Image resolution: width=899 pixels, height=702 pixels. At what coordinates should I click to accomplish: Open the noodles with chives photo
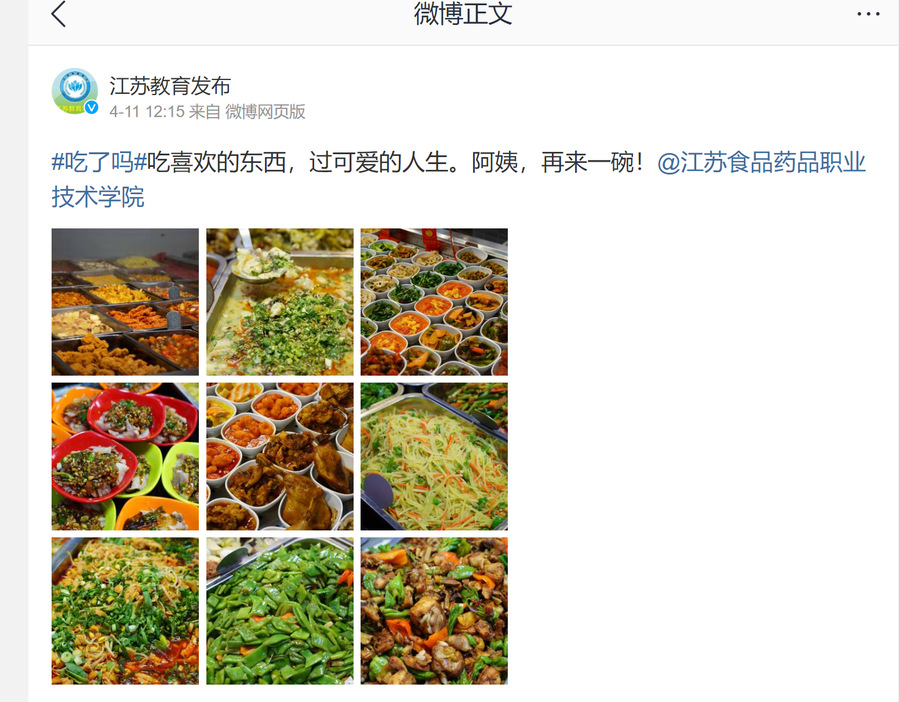click(x=125, y=611)
